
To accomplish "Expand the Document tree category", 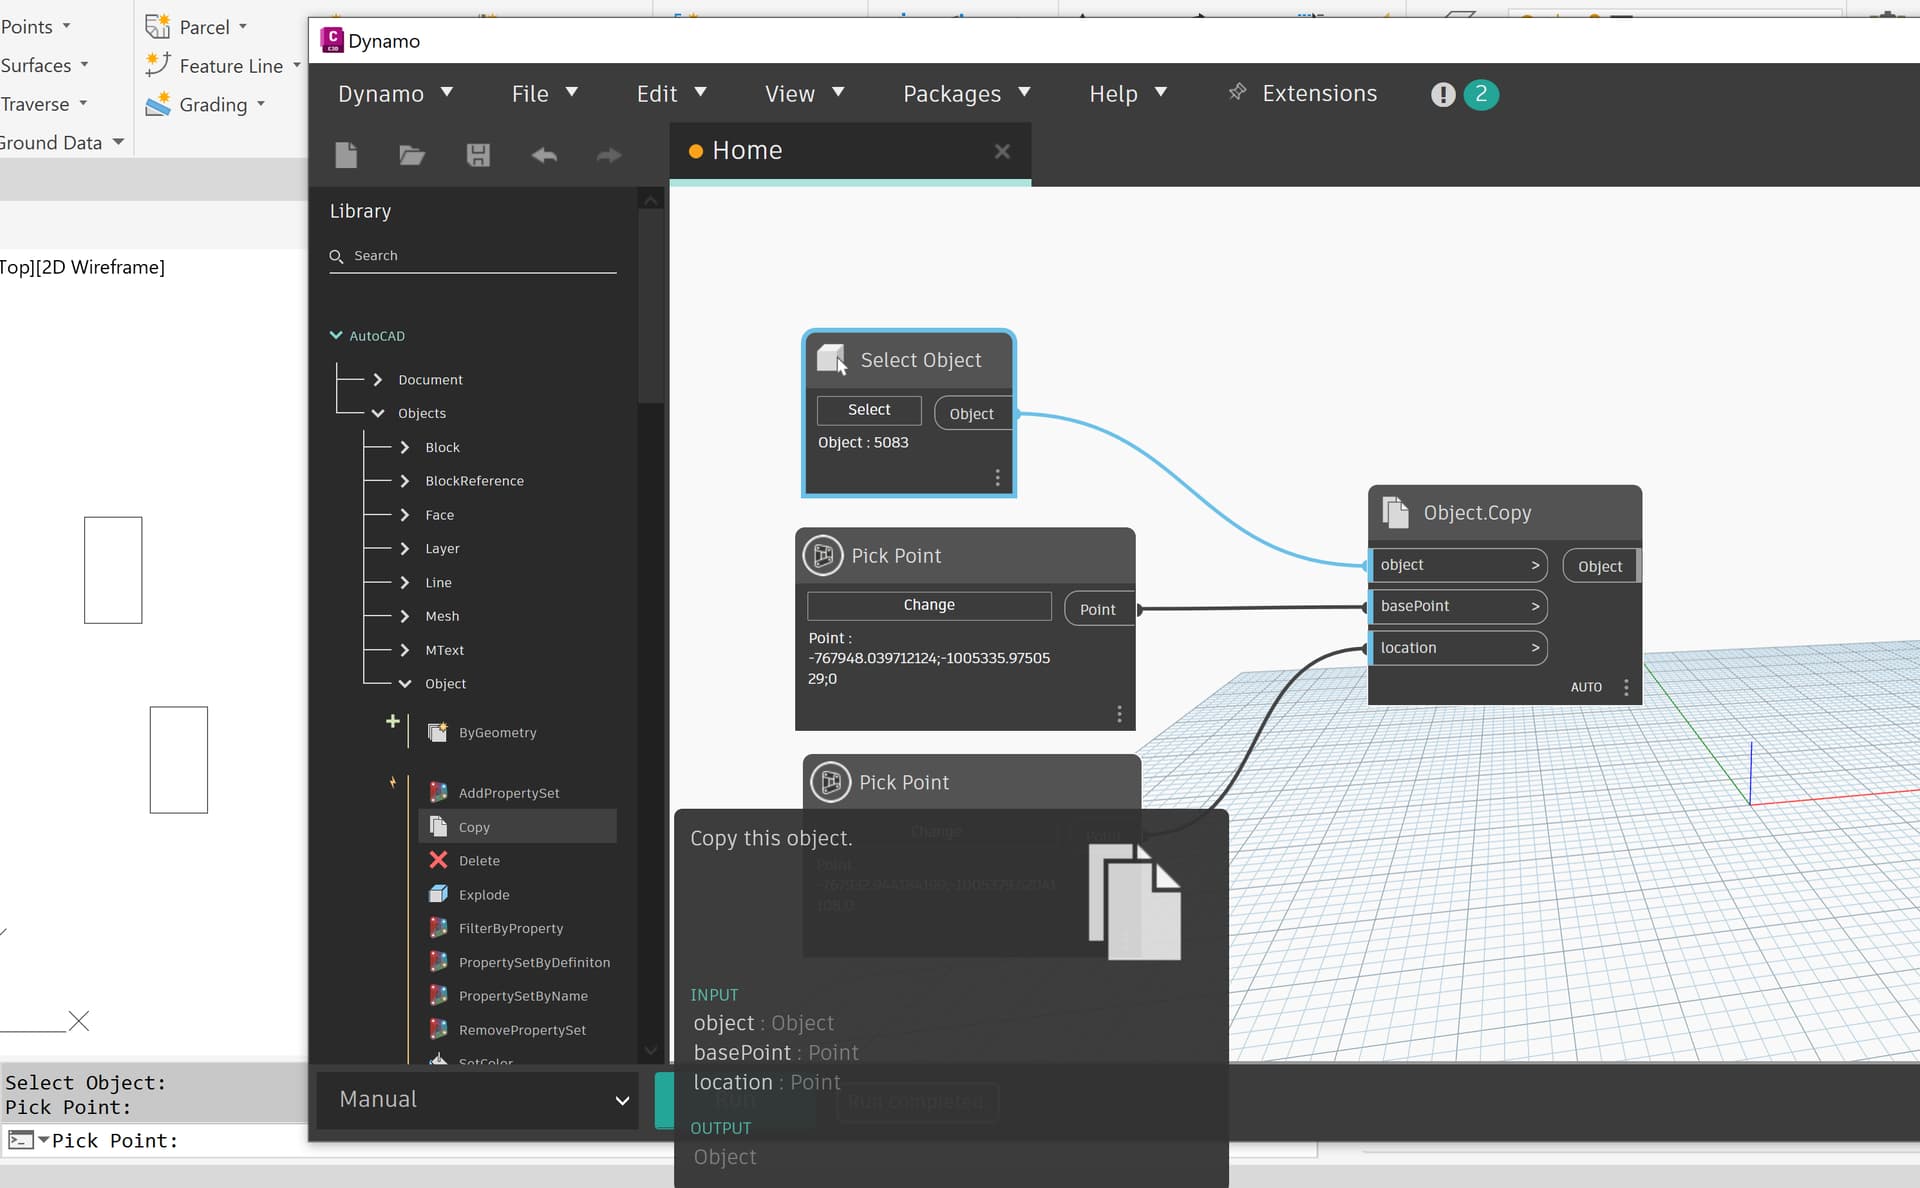I will [378, 380].
